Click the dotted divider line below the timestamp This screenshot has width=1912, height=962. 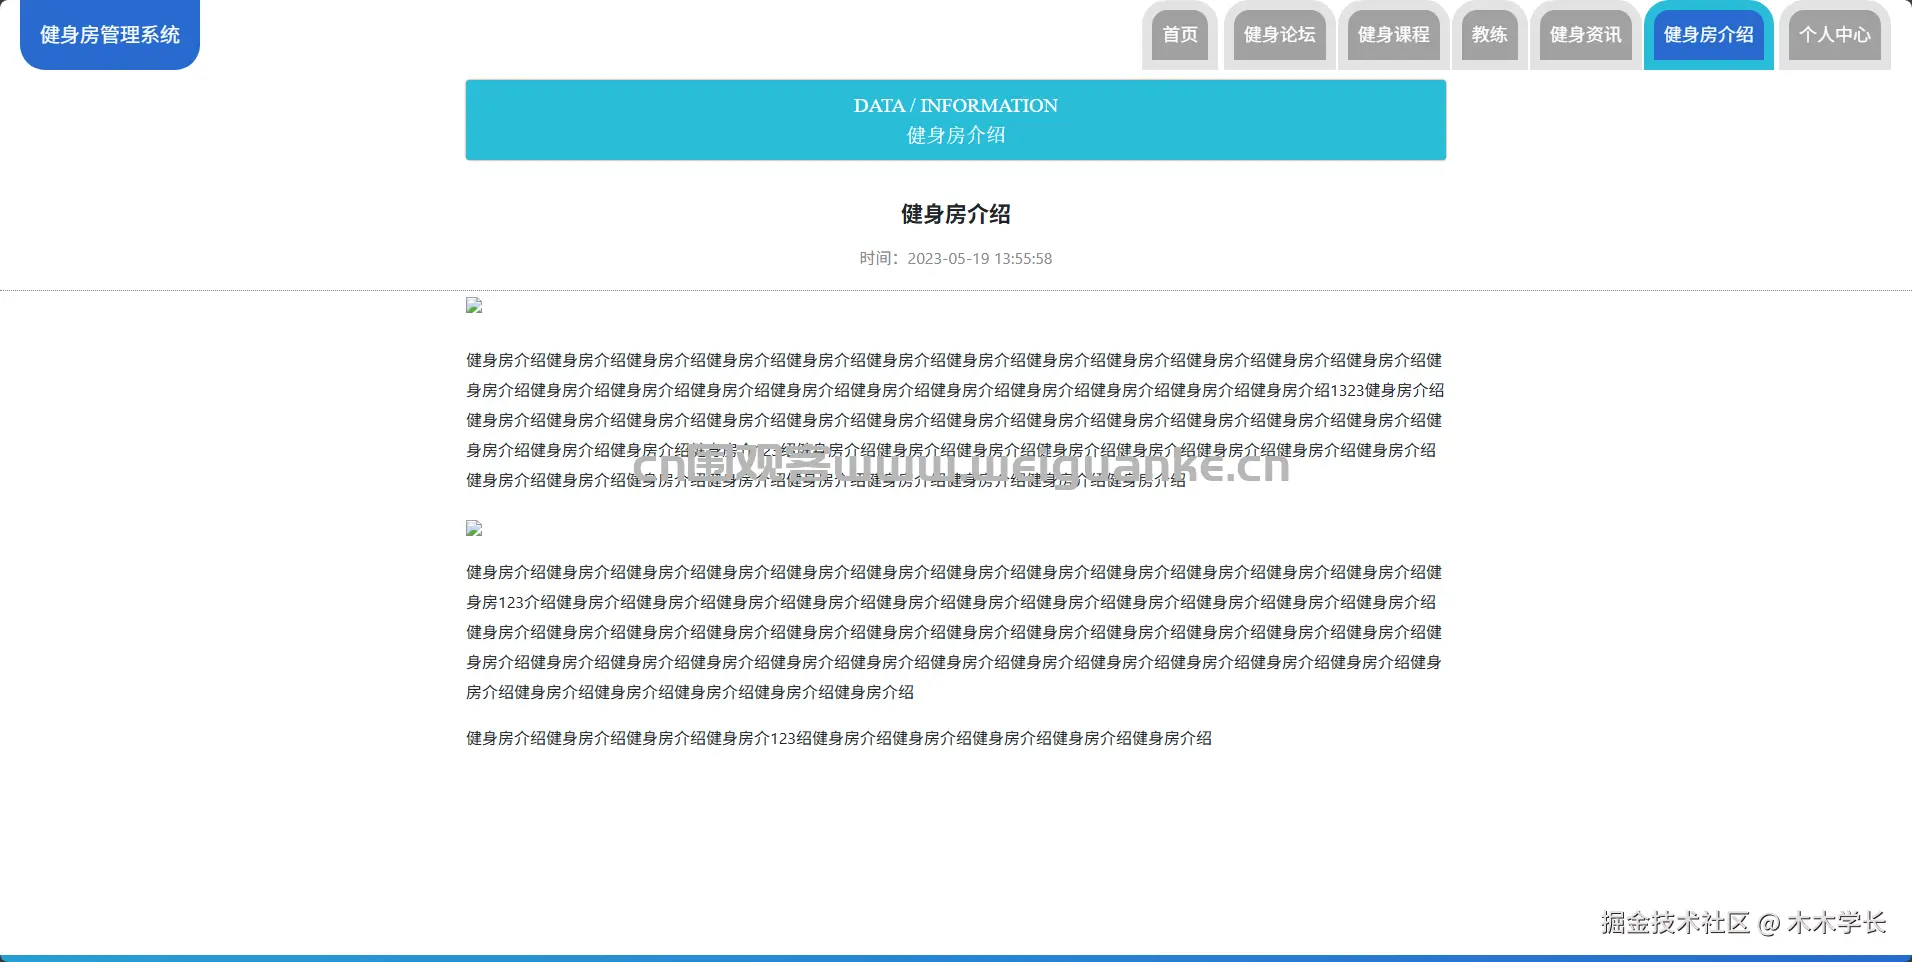pyautogui.click(x=954, y=288)
